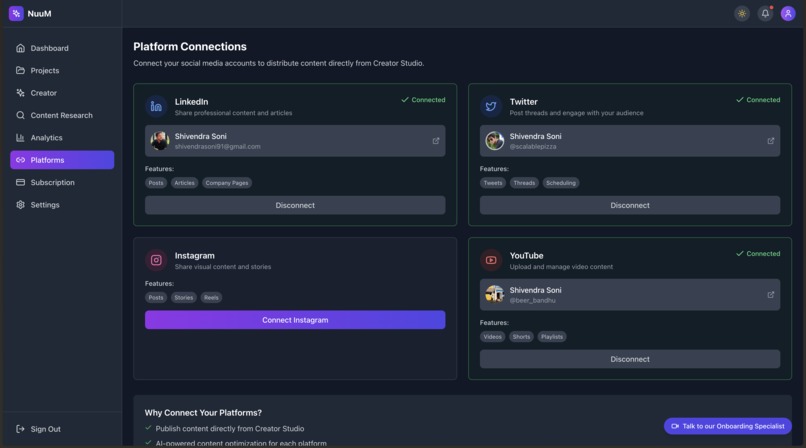806x448 pixels.
Task: Click the Platform Connections heading
Action: coord(190,47)
